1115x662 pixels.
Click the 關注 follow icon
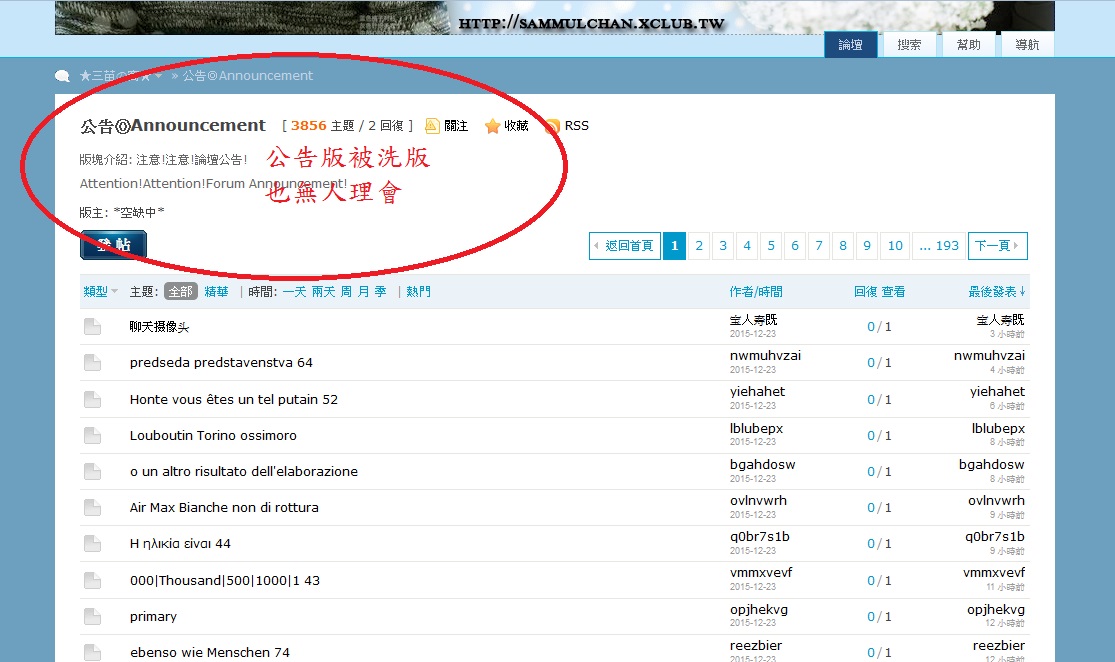[x=432, y=126]
